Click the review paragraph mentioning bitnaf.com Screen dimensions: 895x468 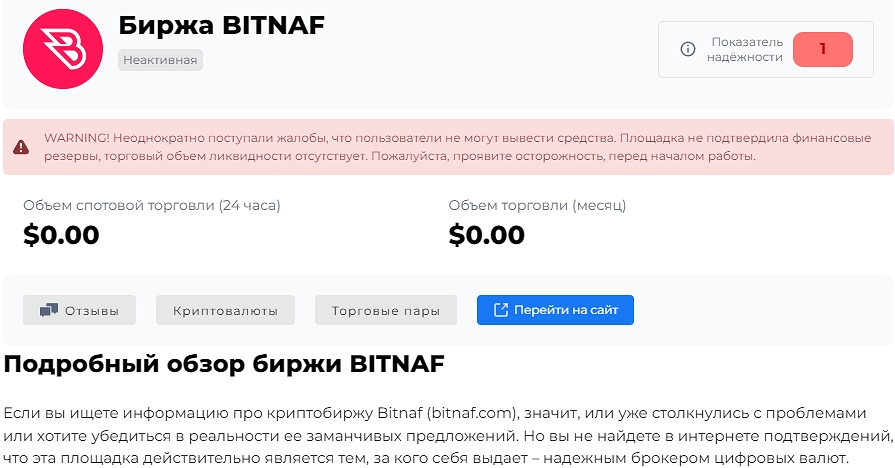447,435
